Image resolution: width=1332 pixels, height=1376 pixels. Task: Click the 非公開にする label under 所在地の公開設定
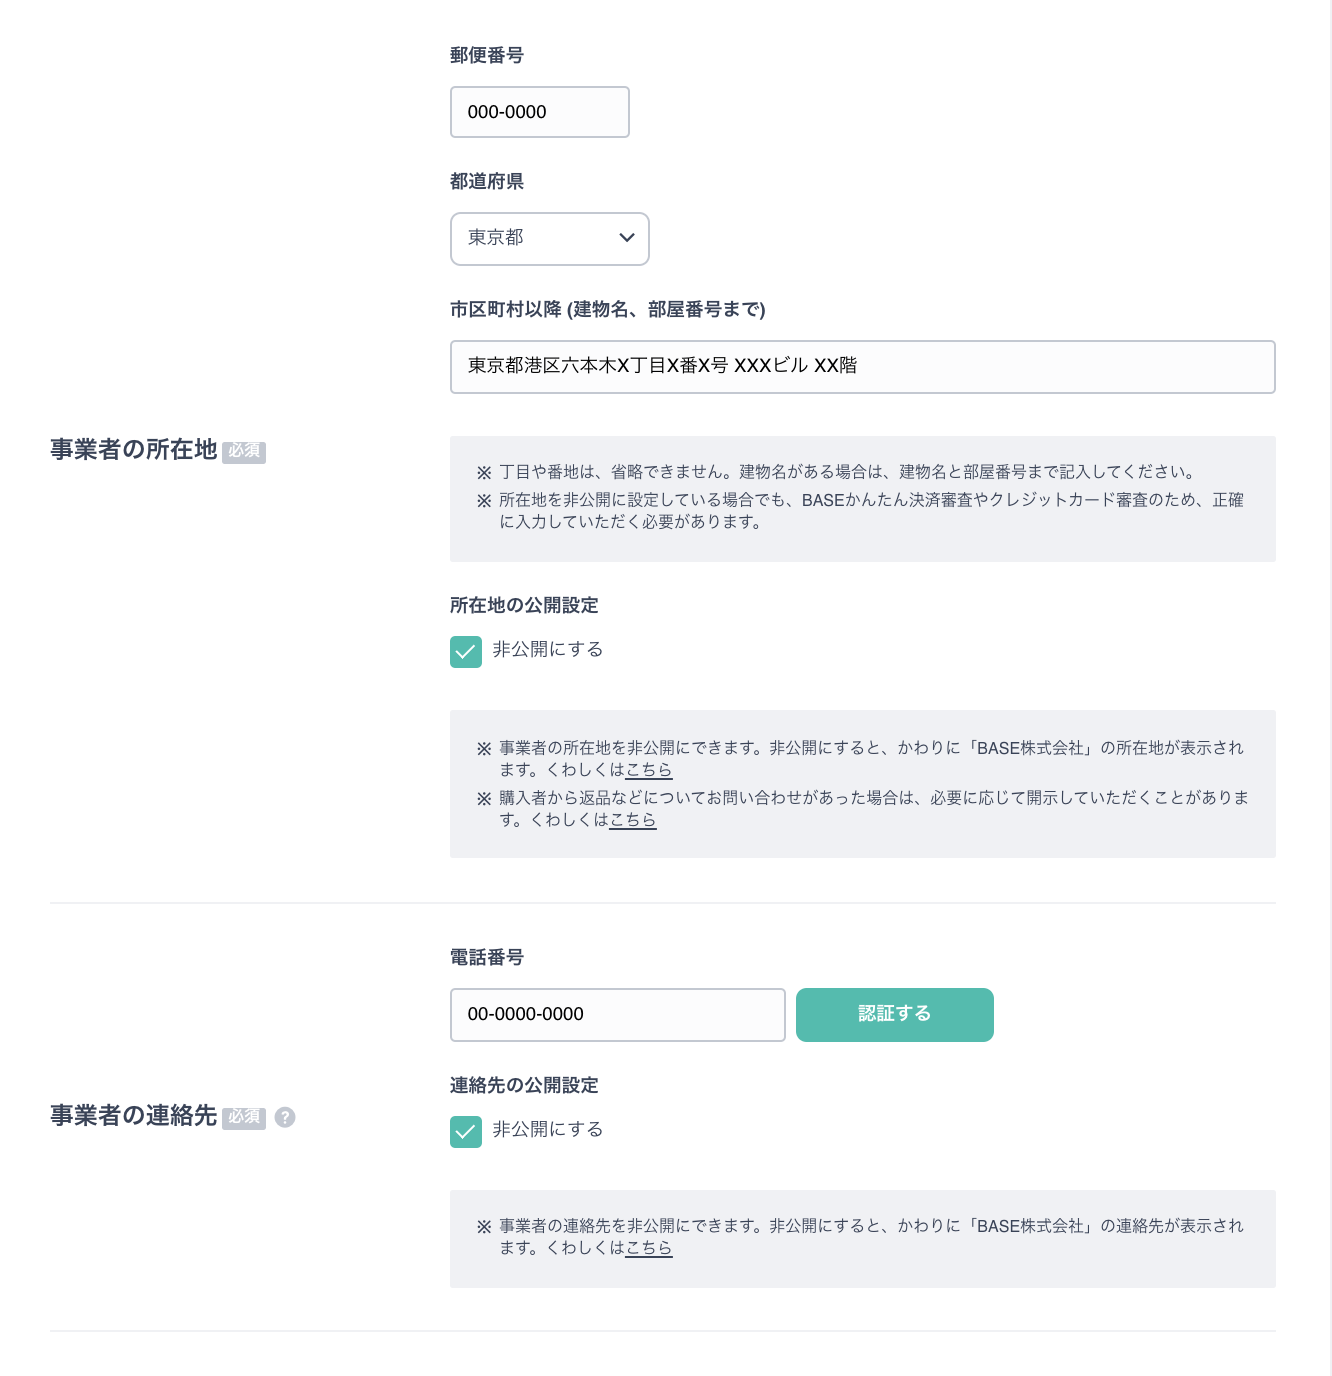[548, 650]
